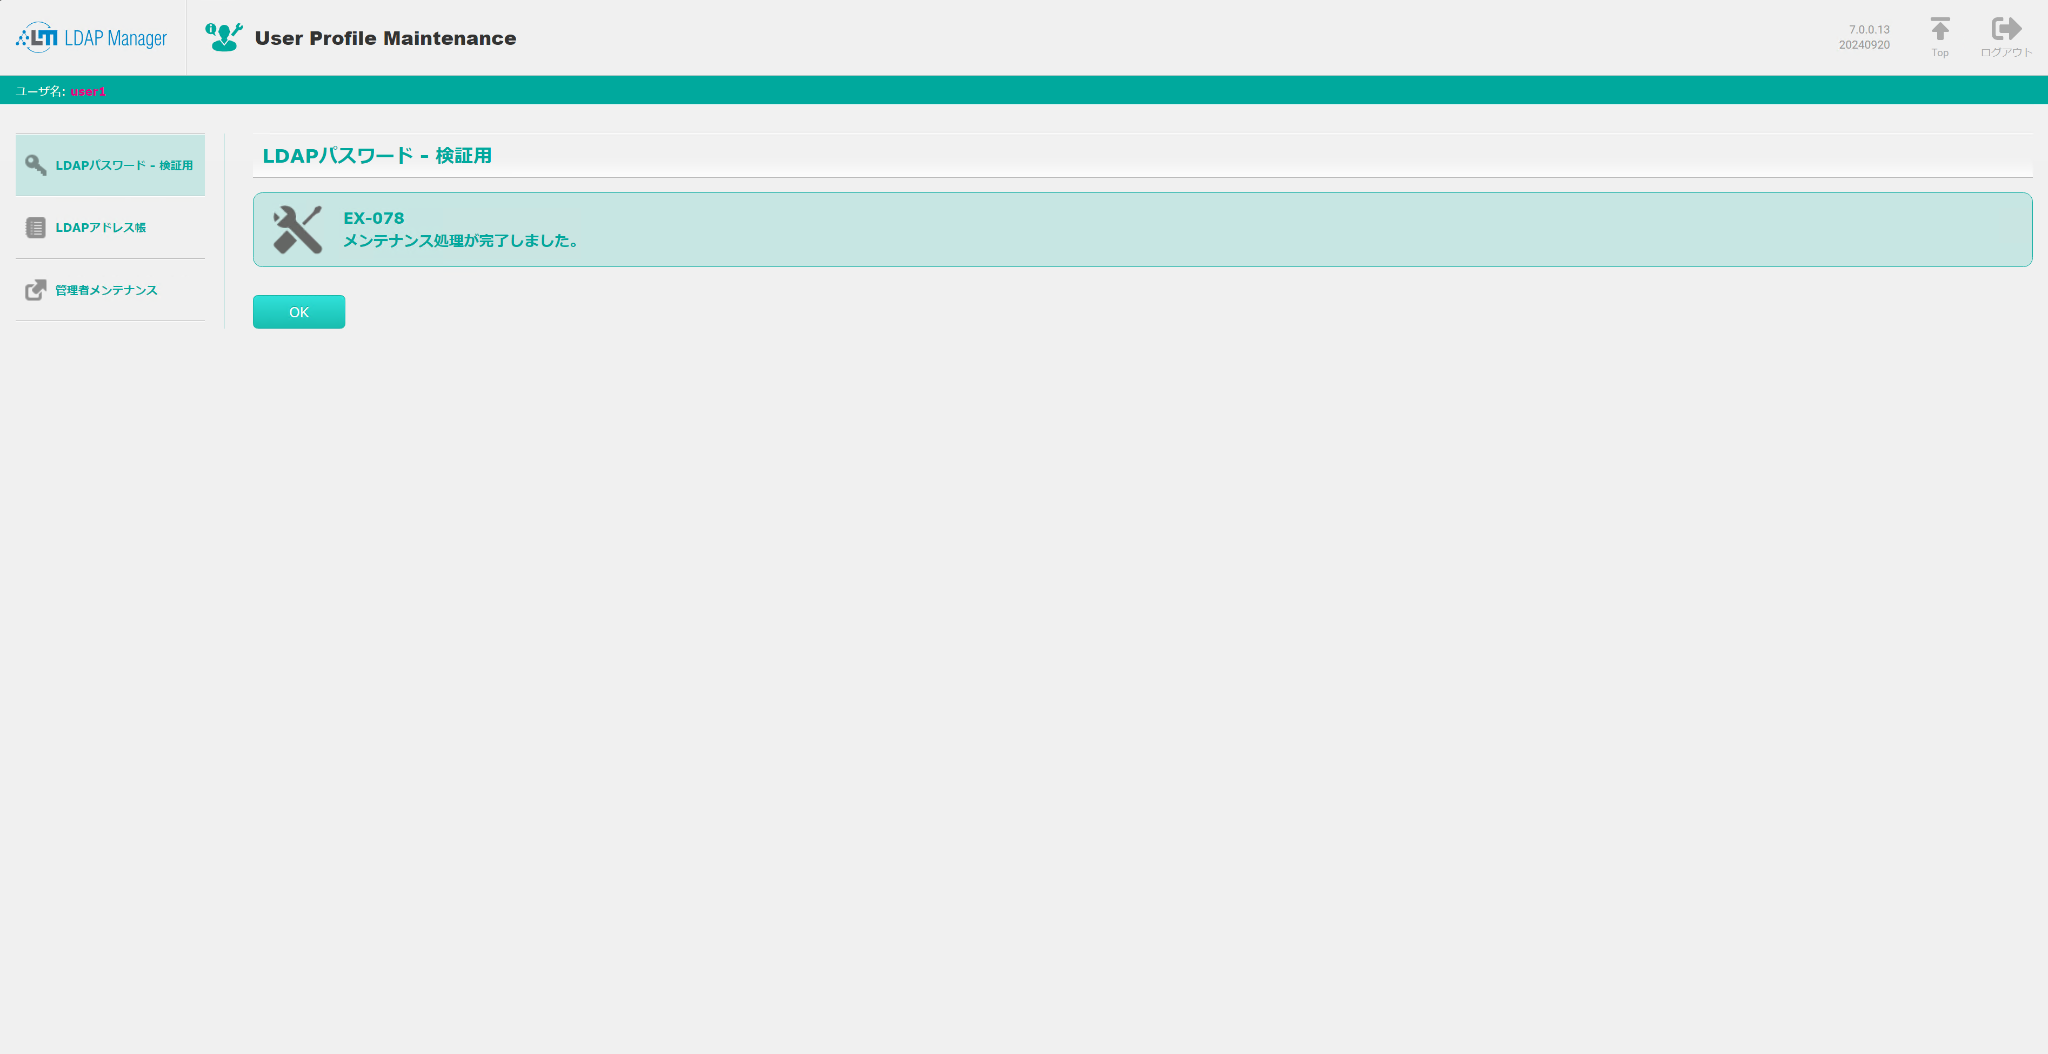Click the EX-078 message code
Screen dimensions: 2048x1054
[x=374, y=218]
